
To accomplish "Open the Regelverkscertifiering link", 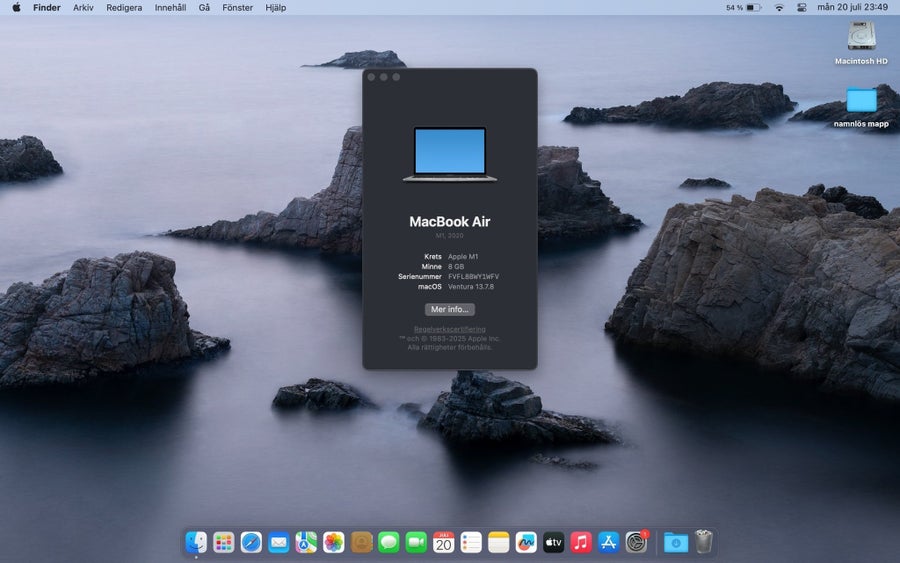I will [x=449, y=329].
